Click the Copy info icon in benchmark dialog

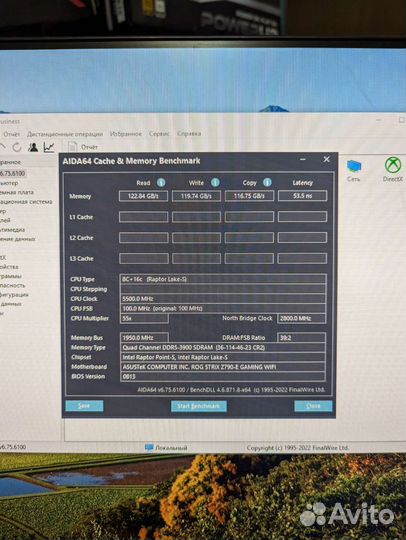tap(267, 182)
